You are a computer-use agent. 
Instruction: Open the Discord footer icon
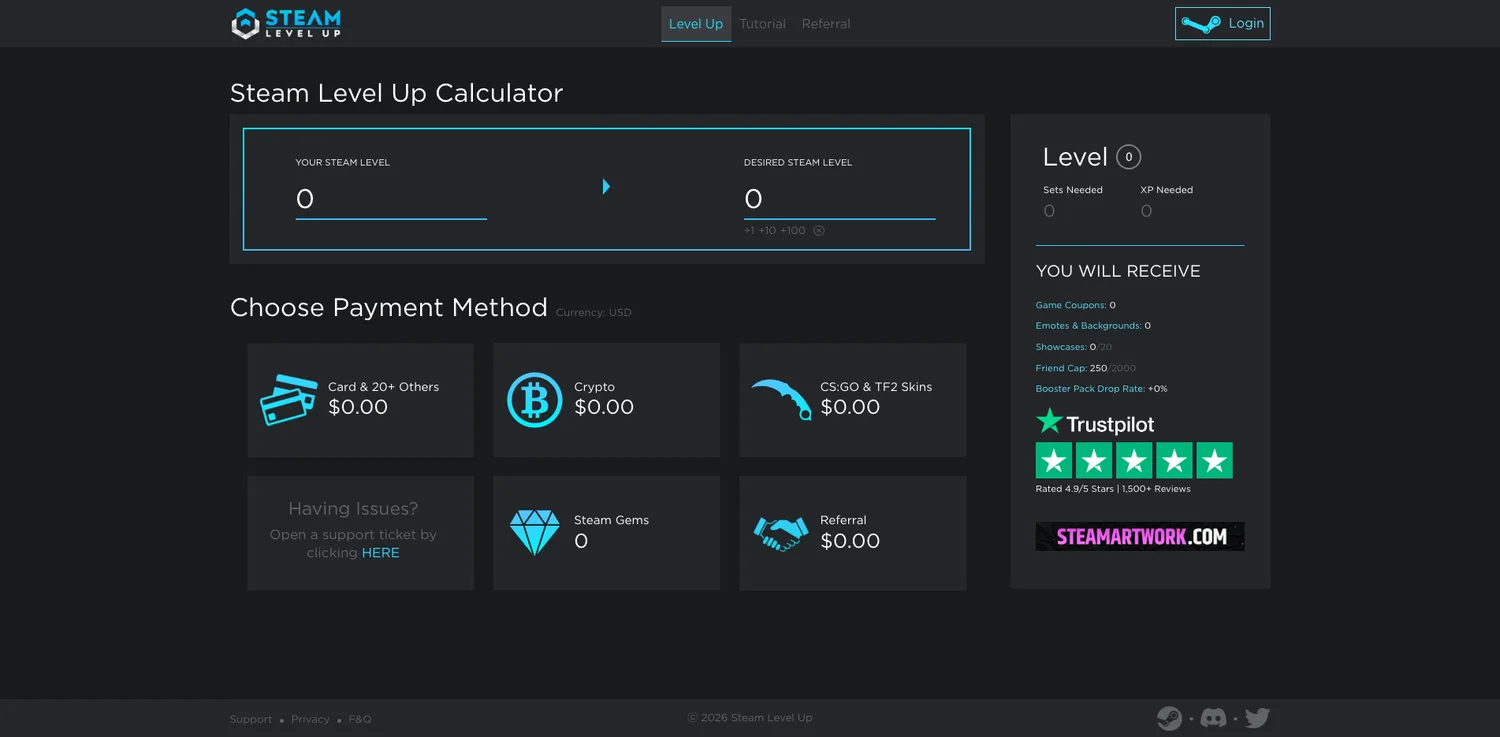point(1213,718)
